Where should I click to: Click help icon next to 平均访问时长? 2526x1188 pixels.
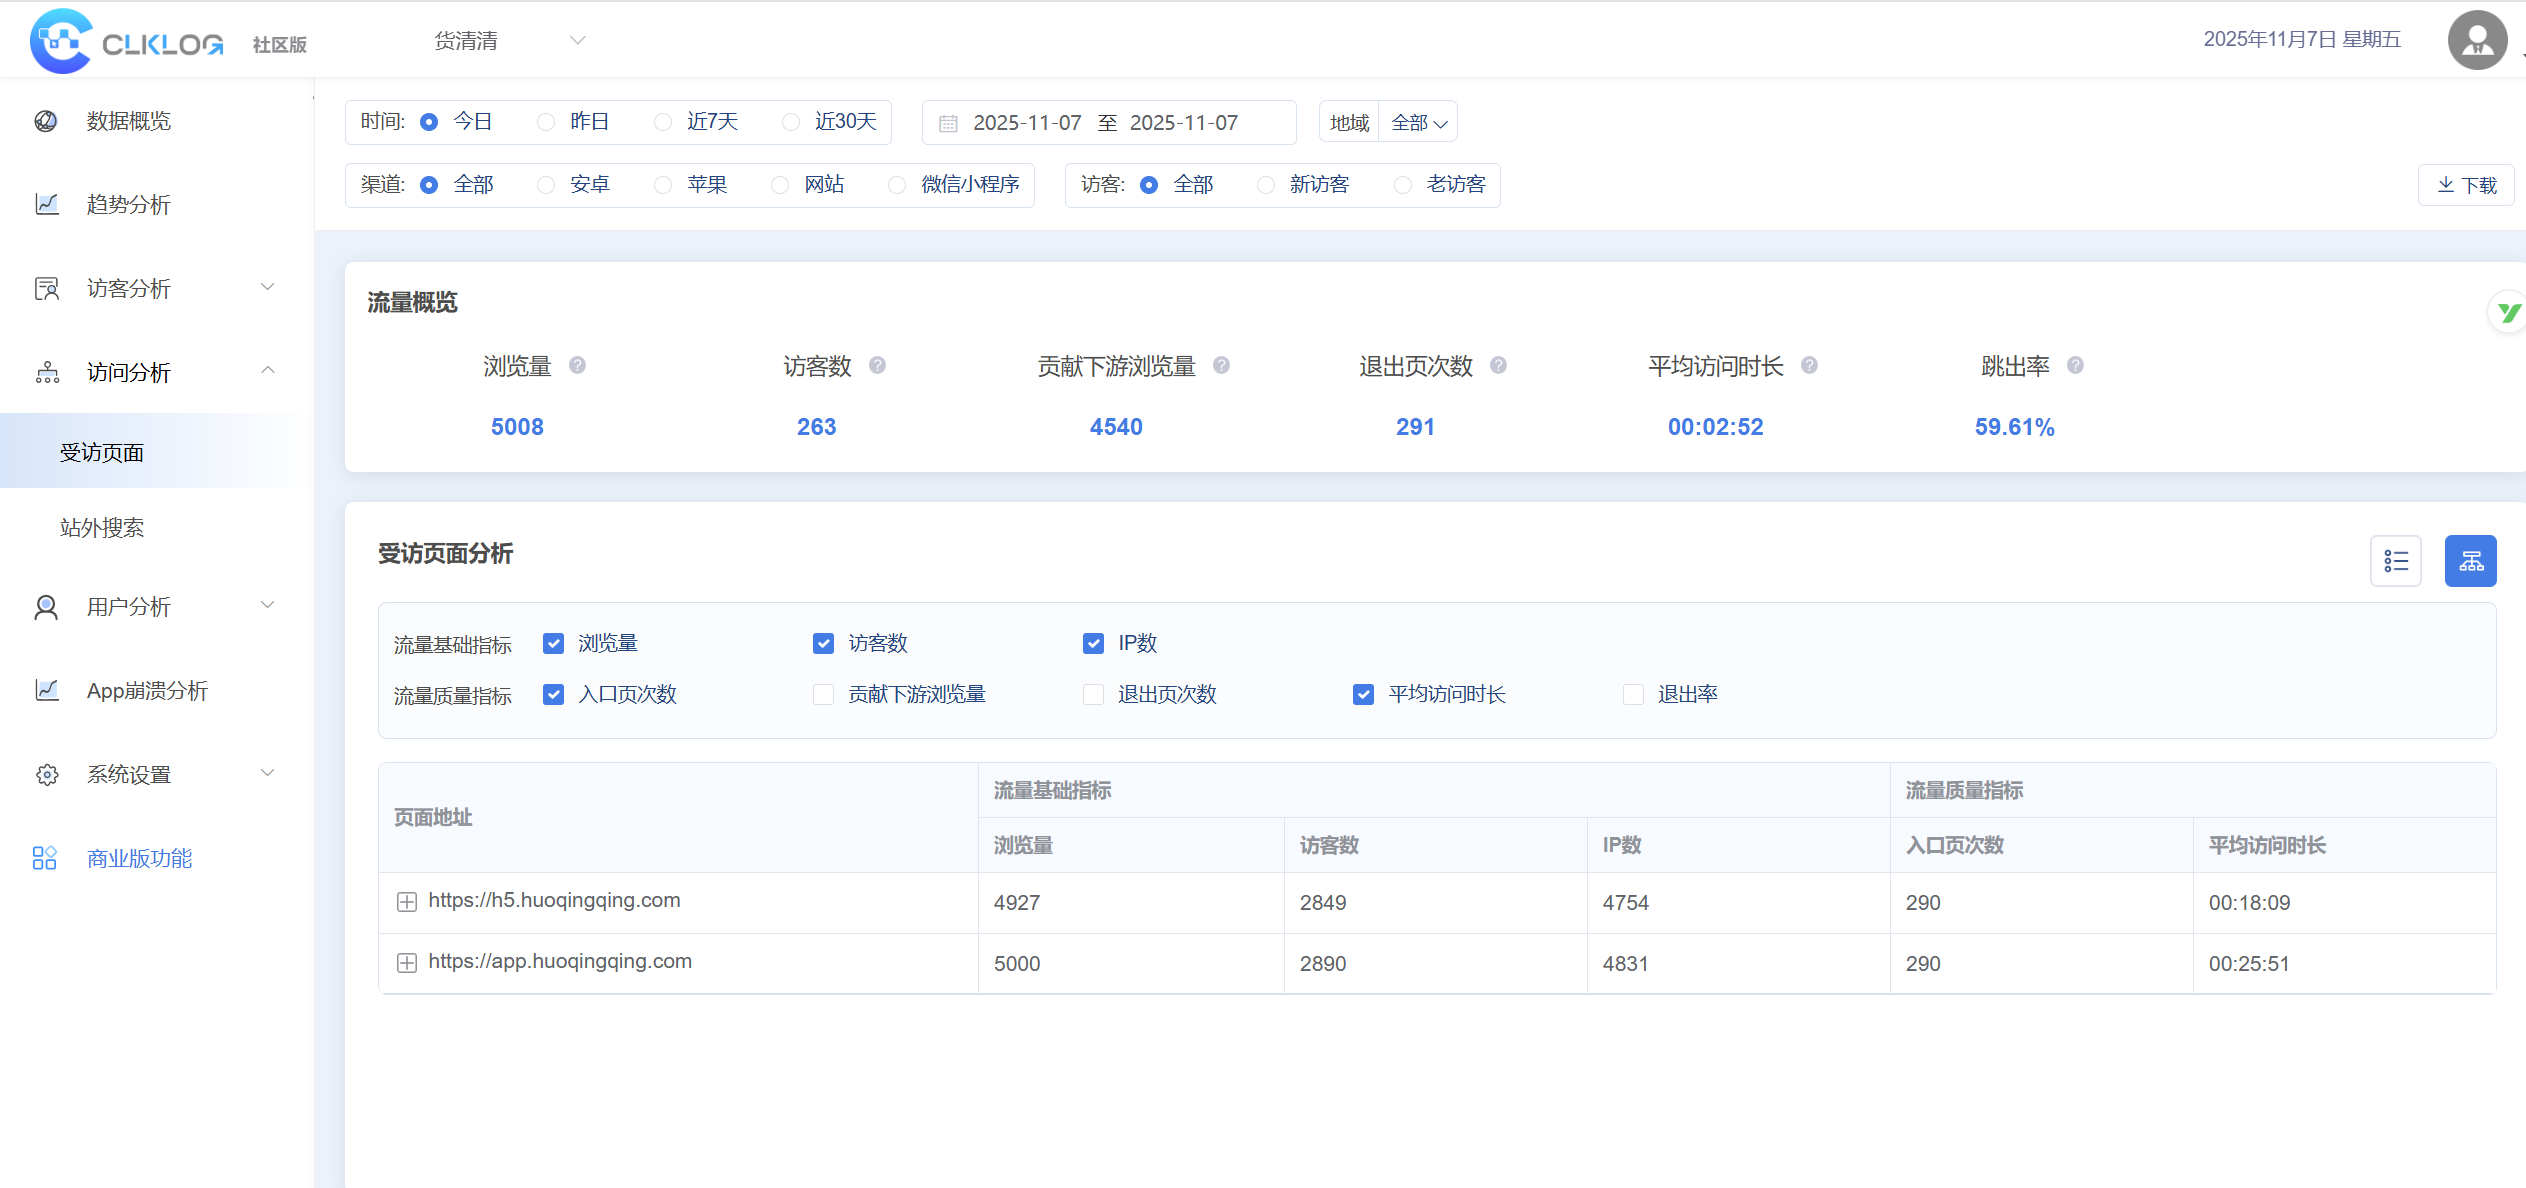(1809, 365)
